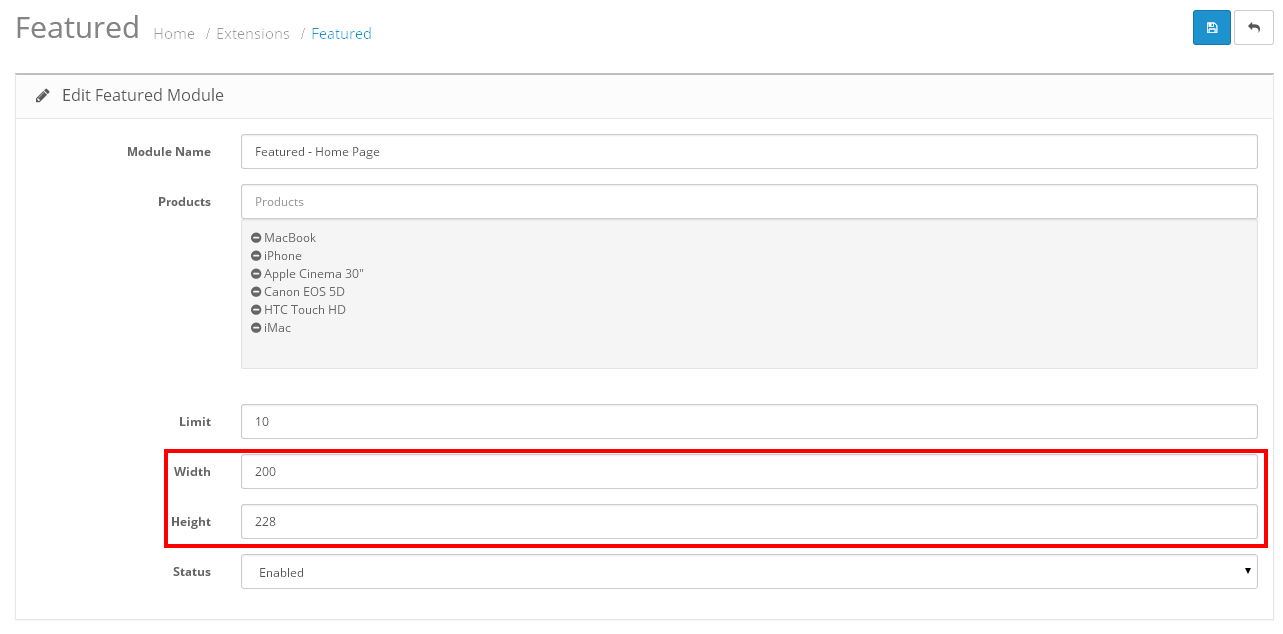Click the pencil icon beside Edit Featured Module
The height and width of the screenshot is (634, 1283).
43,96
